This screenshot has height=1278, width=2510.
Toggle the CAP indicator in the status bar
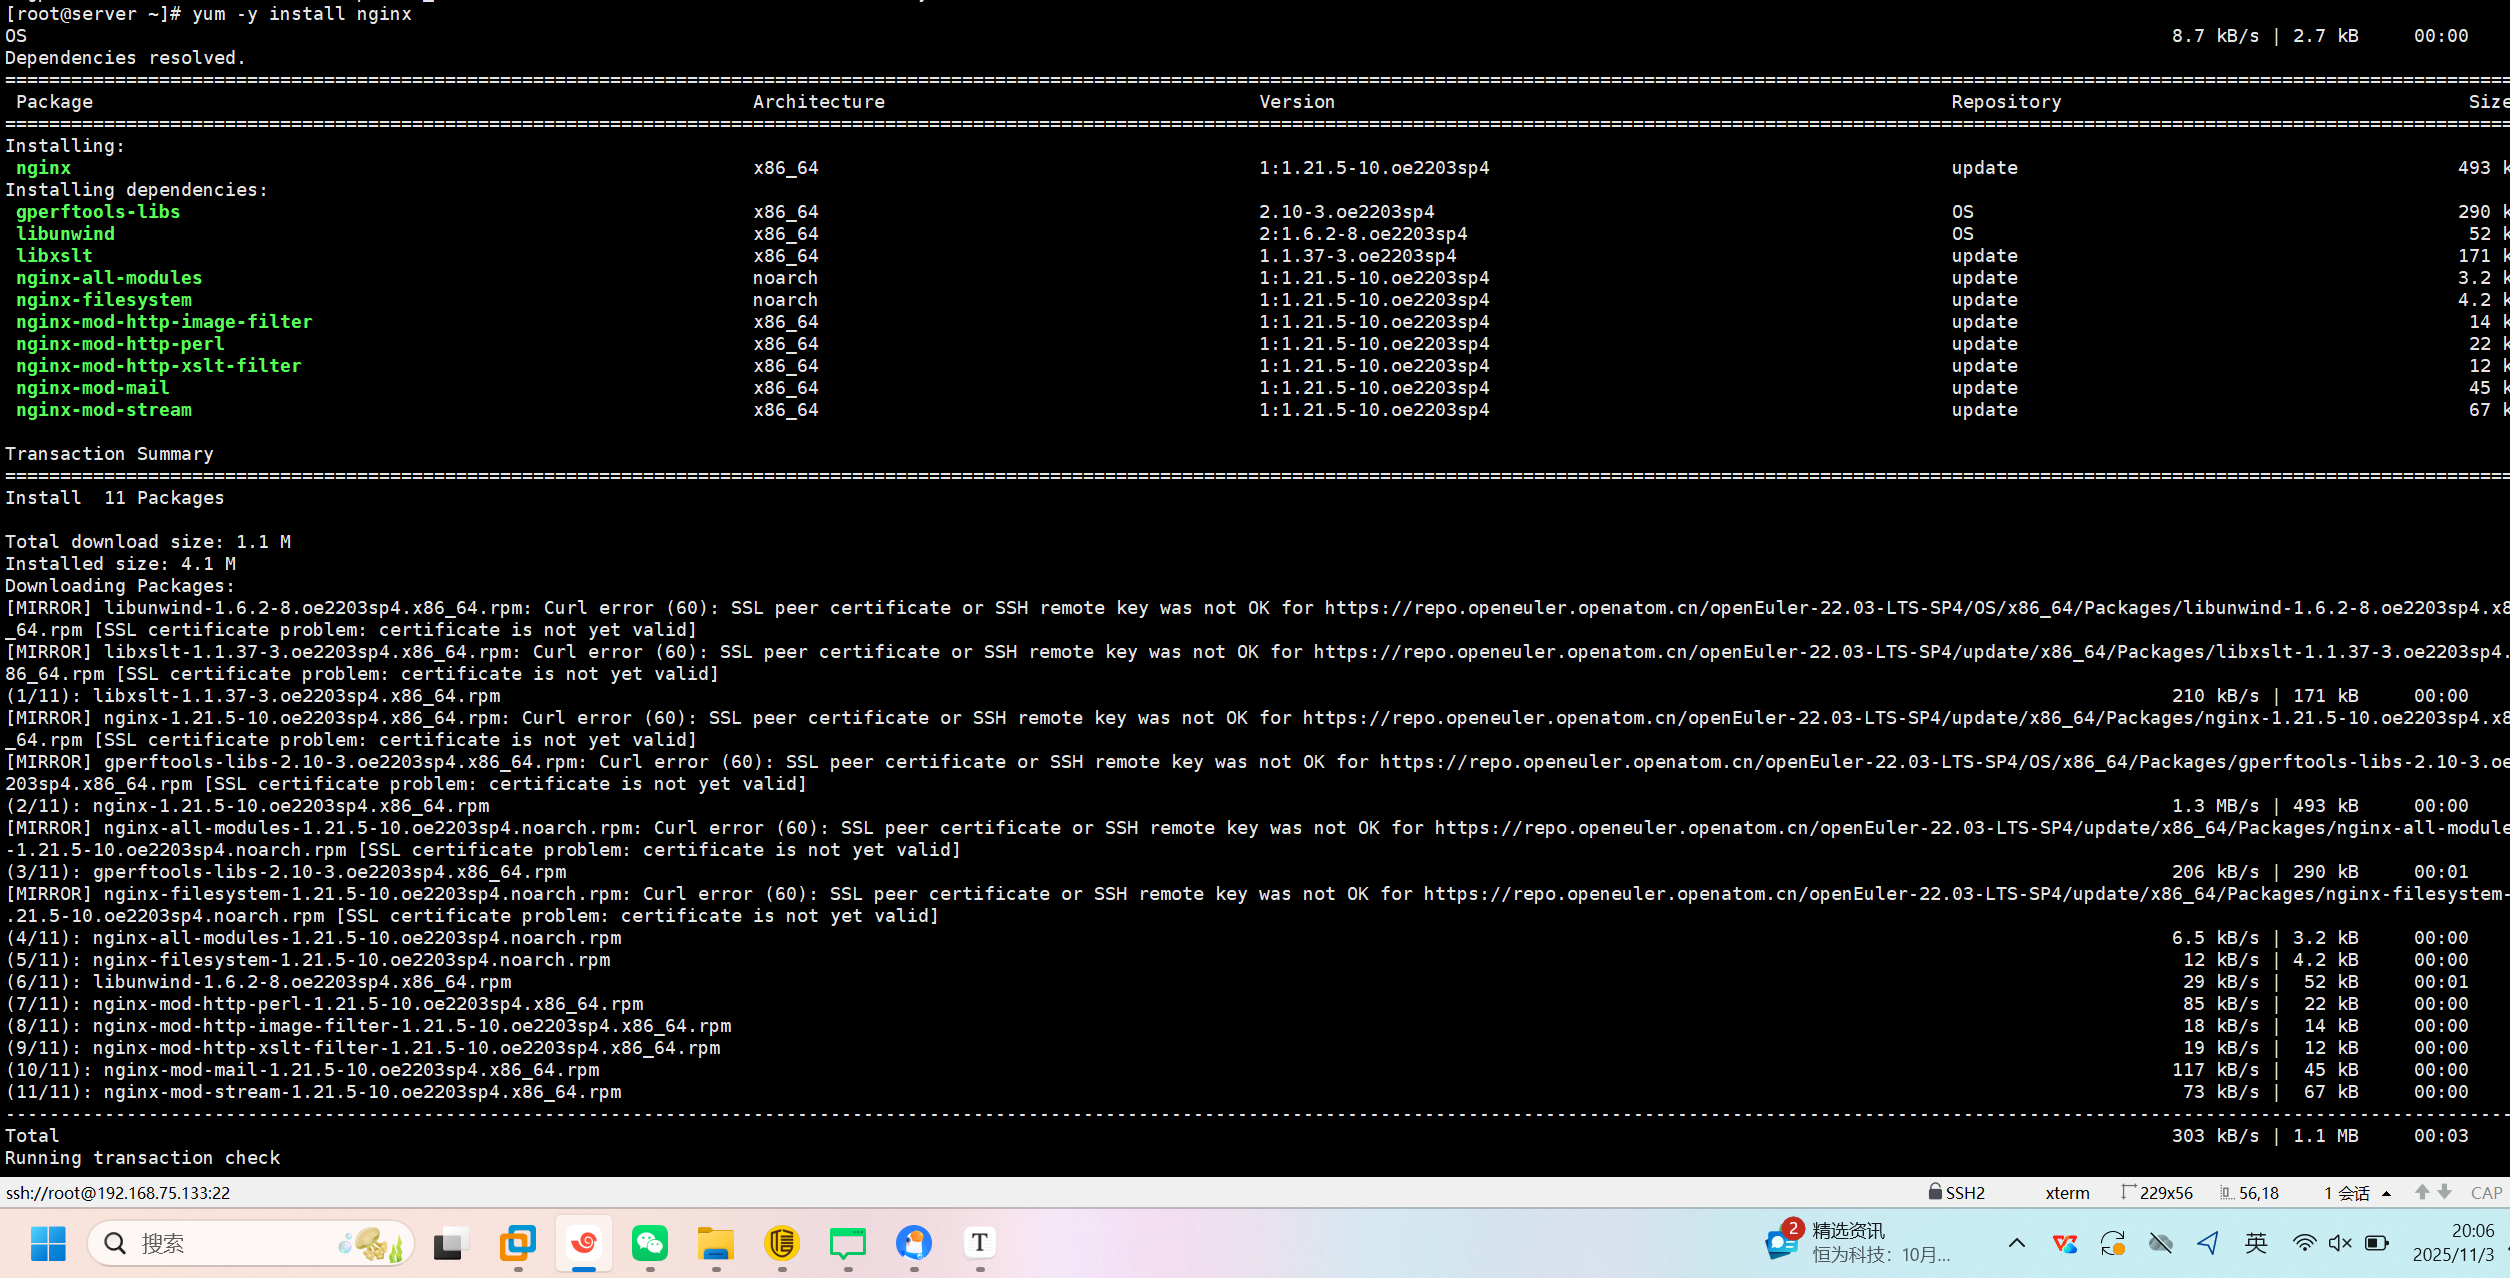(x=2486, y=1192)
